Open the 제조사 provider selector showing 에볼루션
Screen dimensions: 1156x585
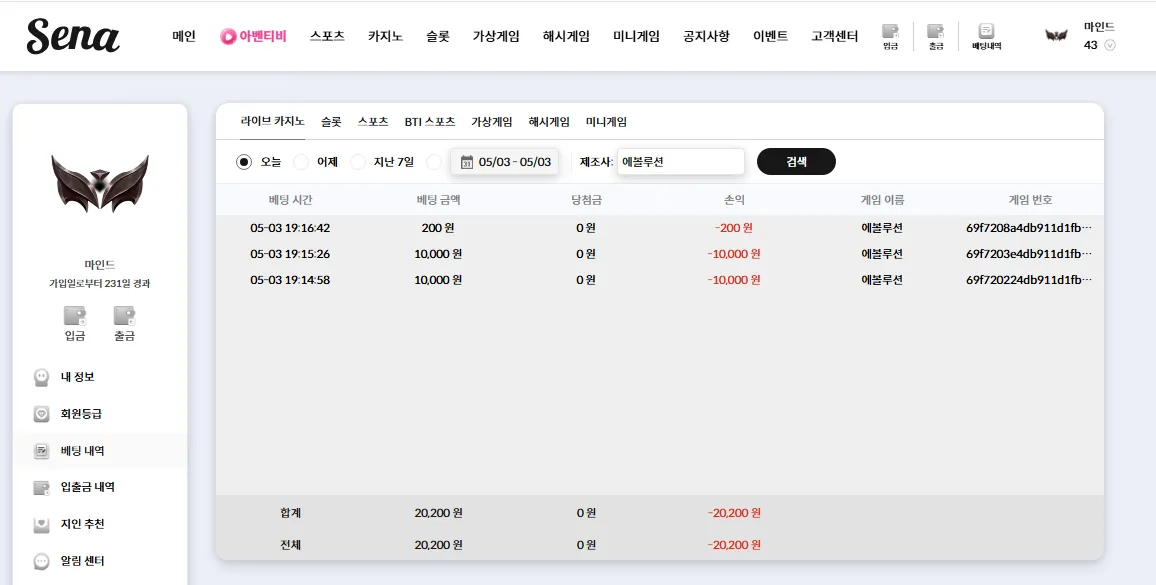680,162
